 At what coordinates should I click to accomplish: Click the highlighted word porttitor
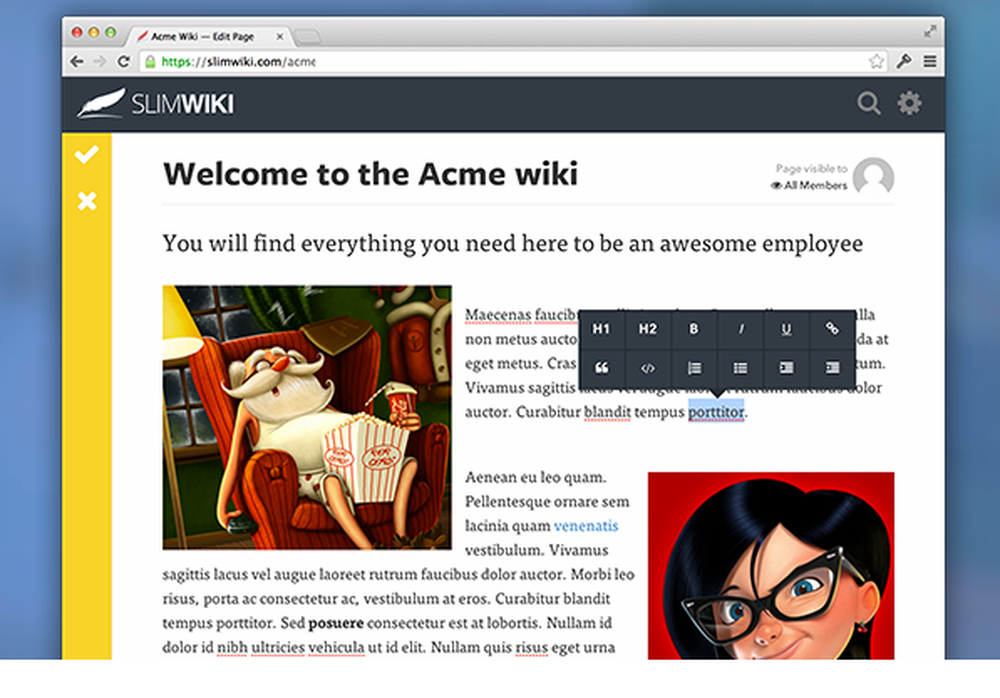click(x=716, y=412)
